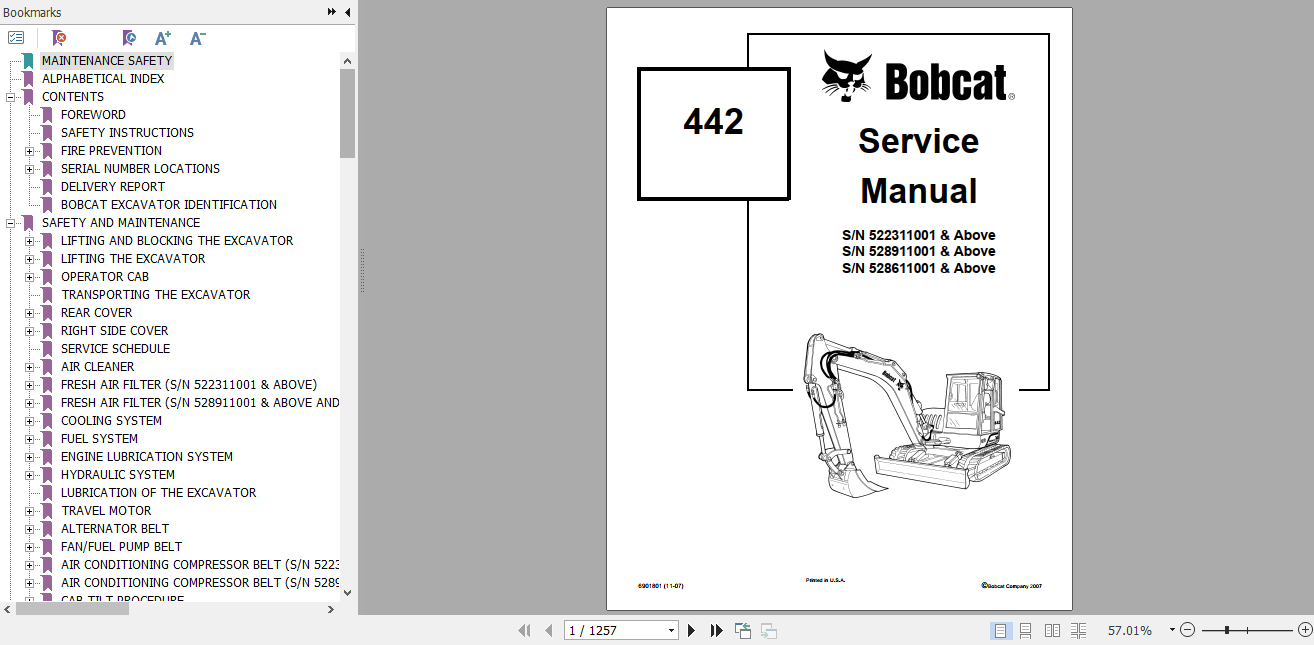Select the AIR CLEANER bookmark
The width and height of the screenshot is (1314, 645).
click(97, 367)
